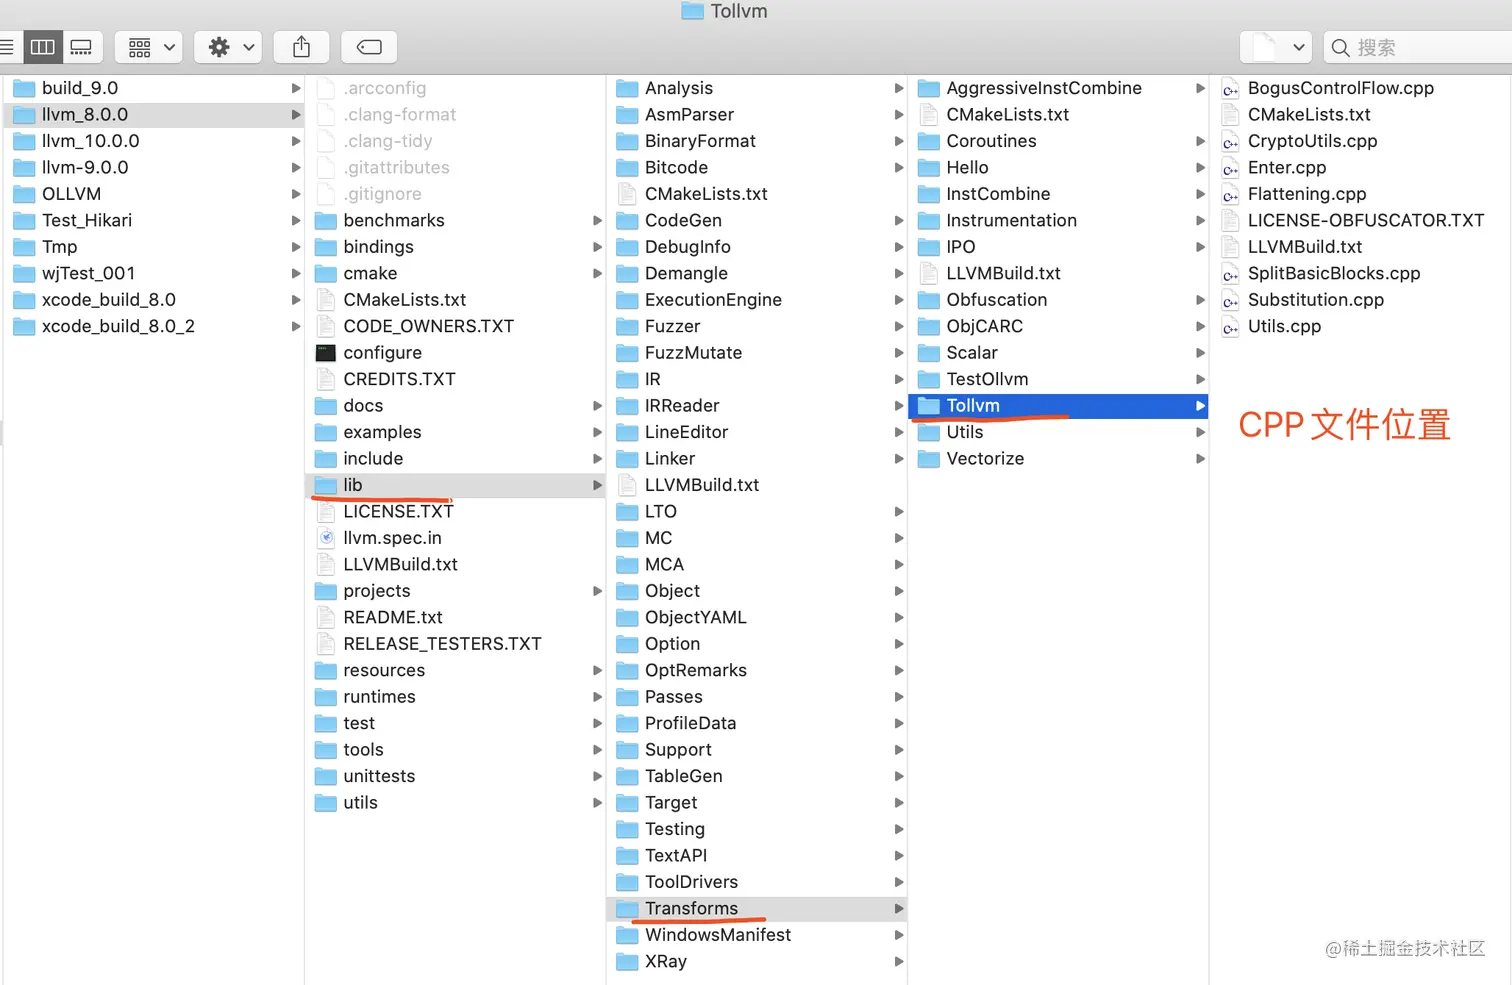Open the Coroutines folder icon
The height and width of the screenshot is (985, 1512).
[x=929, y=141]
